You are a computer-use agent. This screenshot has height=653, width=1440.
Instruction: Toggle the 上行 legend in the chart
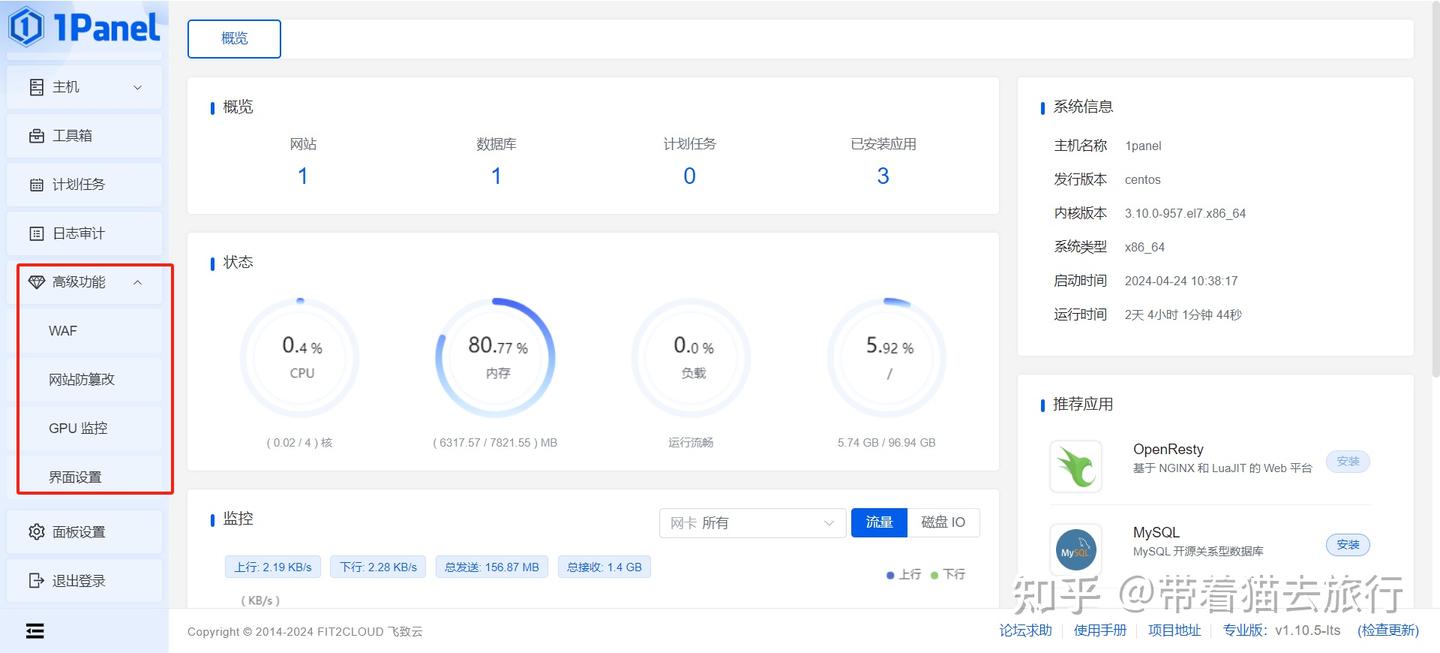tap(903, 574)
